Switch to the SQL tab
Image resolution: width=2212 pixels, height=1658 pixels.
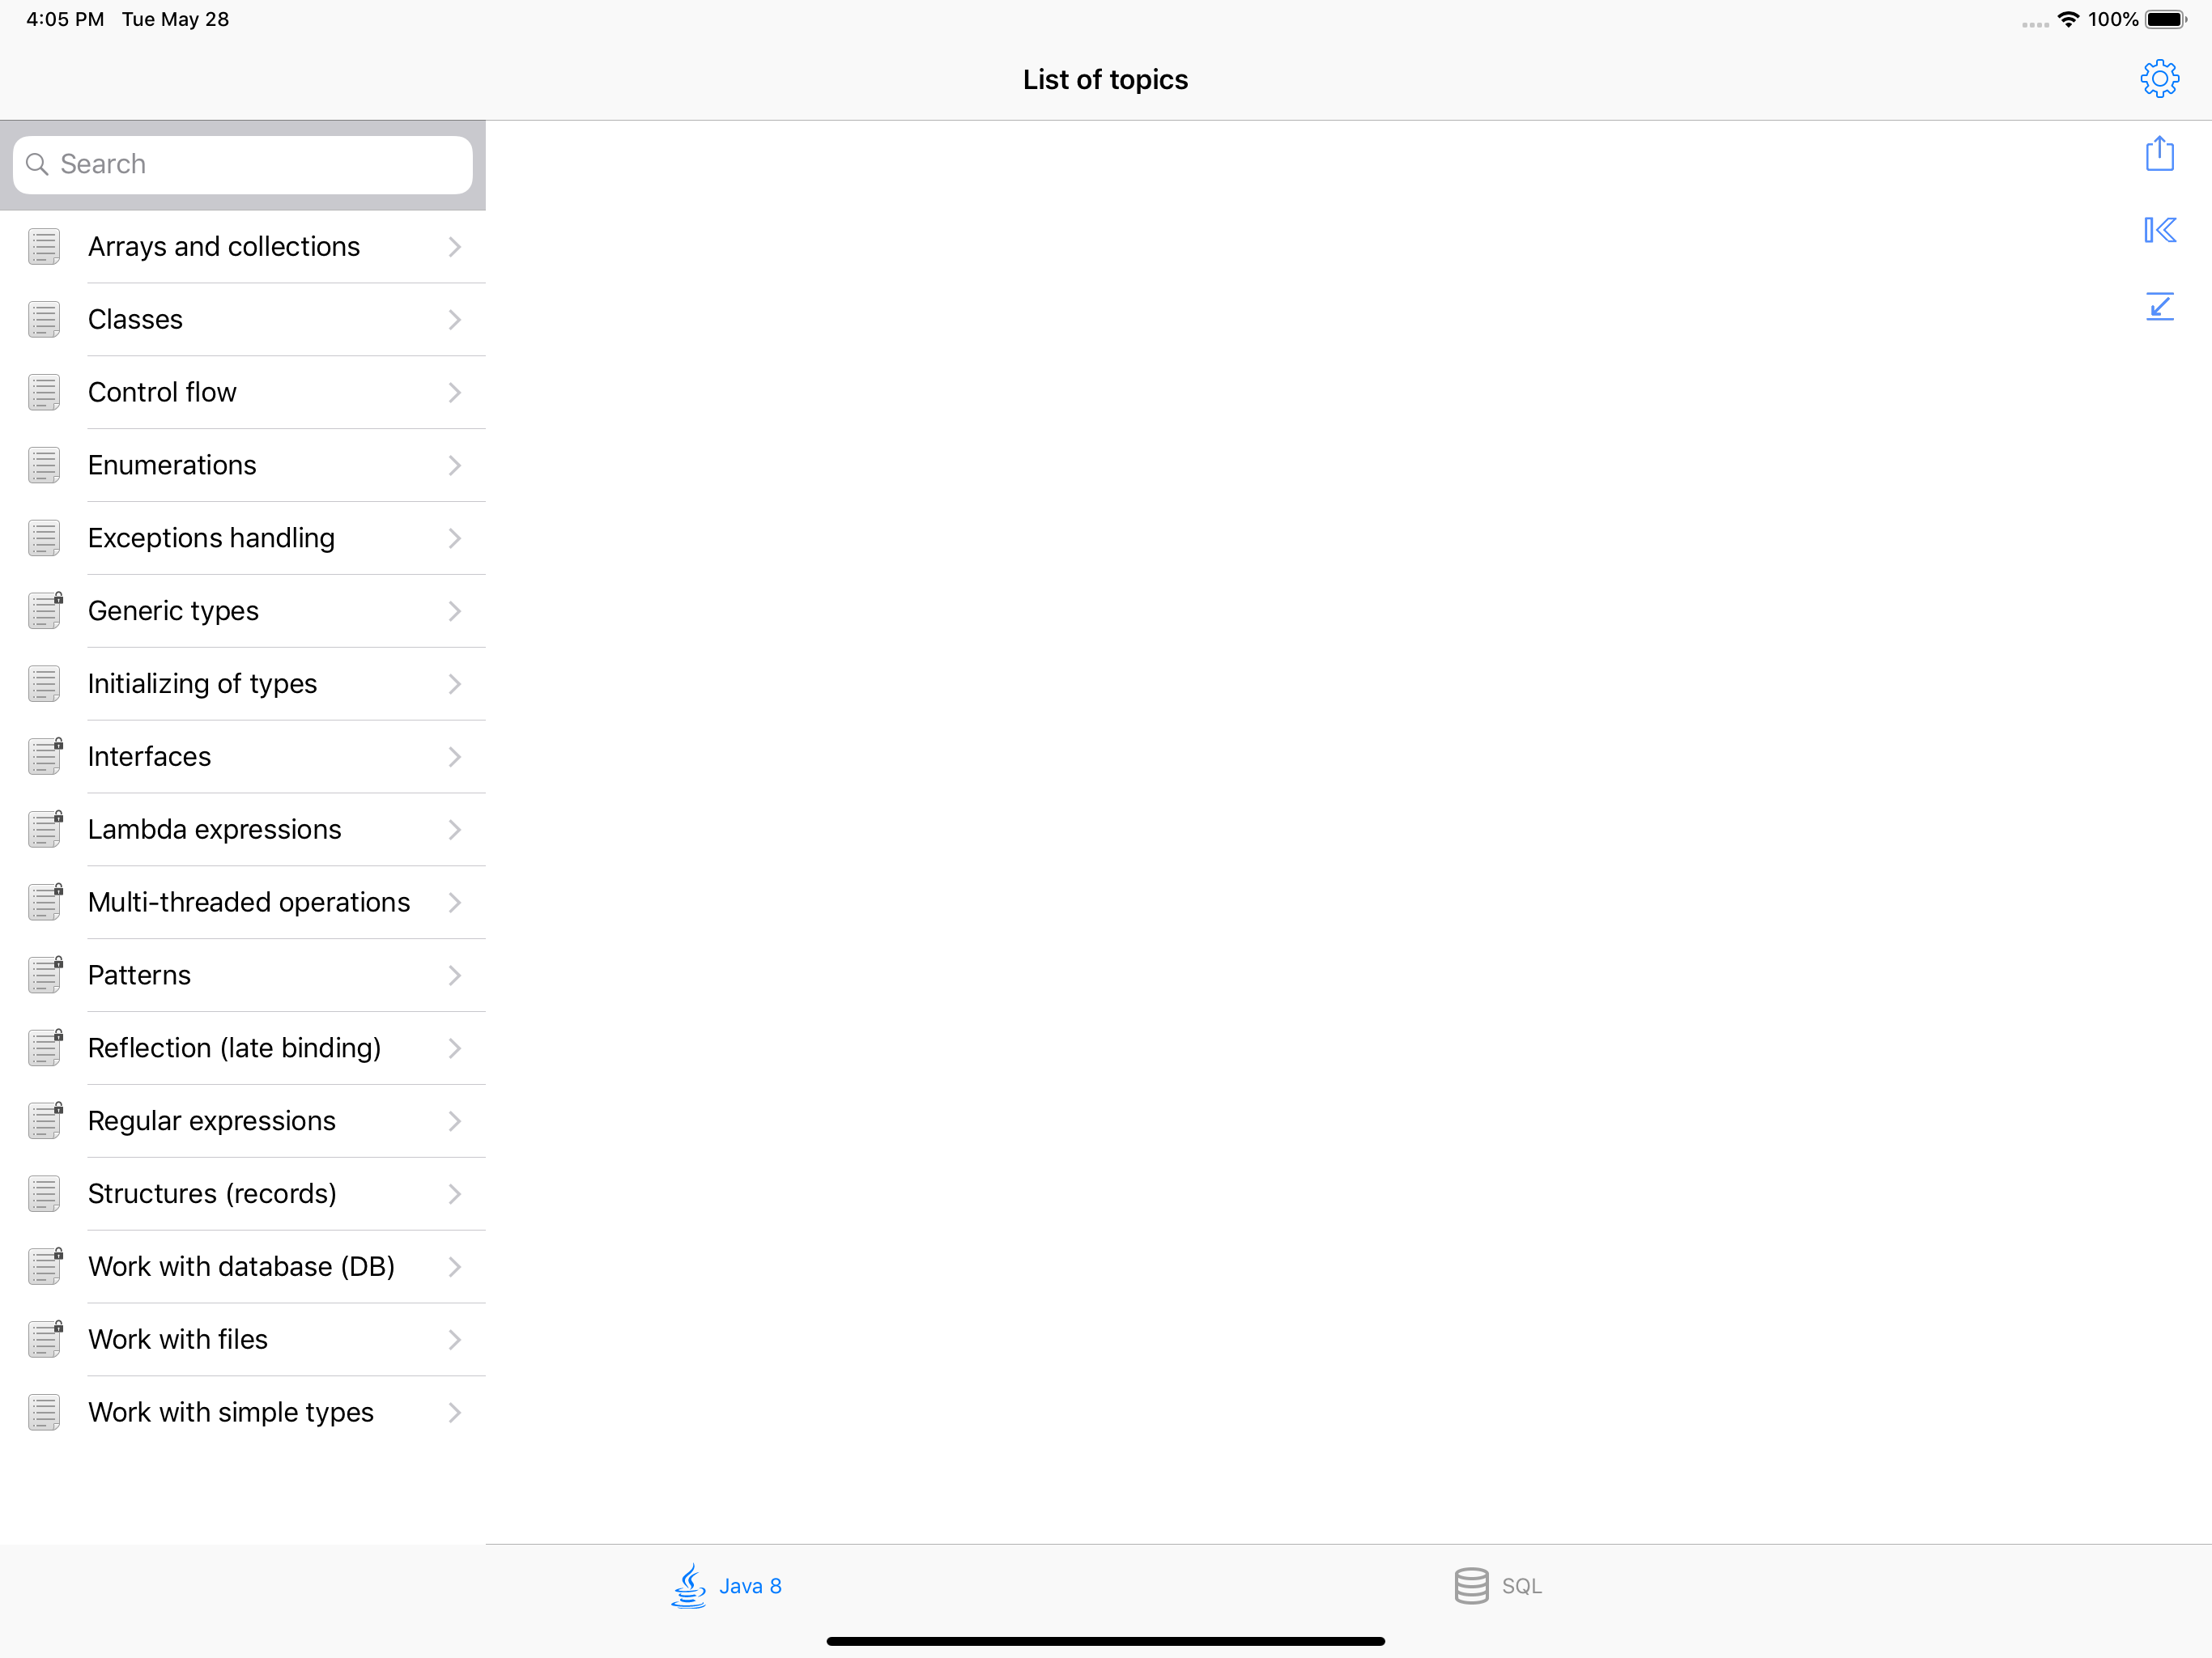tap(1520, 1585)
